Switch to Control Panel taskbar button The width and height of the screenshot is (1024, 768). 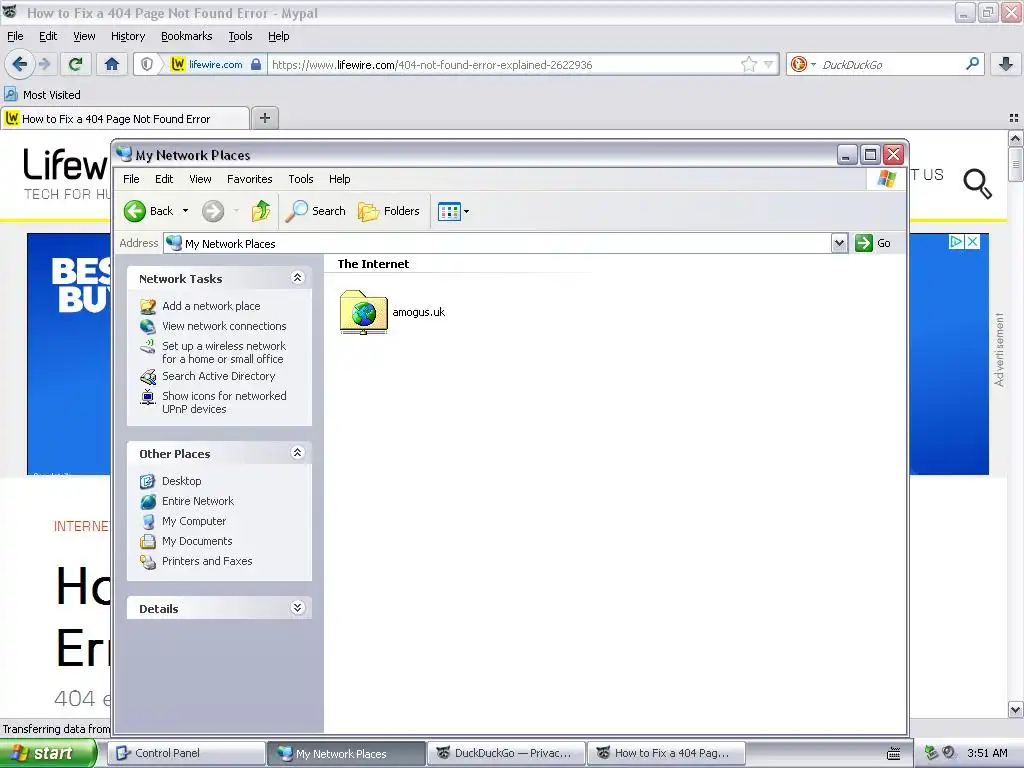pyautogui.click(x=186, y=753)
